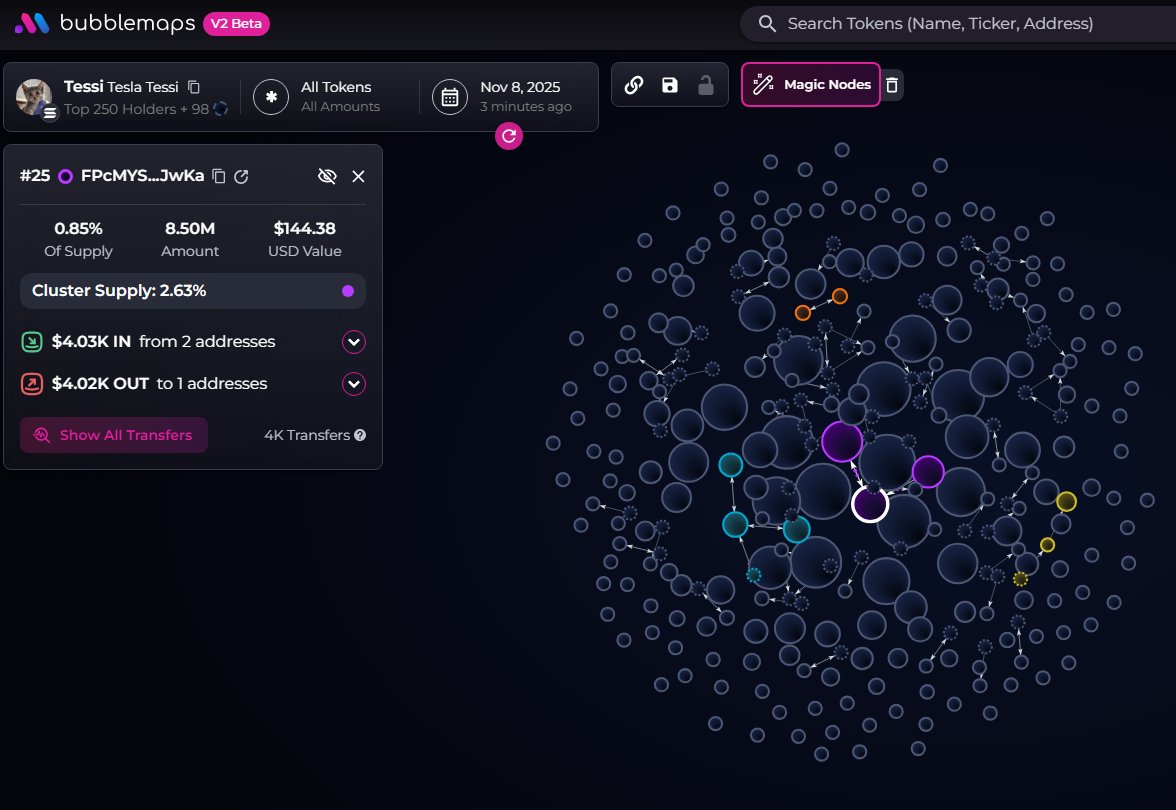Click the bubblemaps logo
The height and width of the screenshot is (810, 1176).
(x=104, y=23)
